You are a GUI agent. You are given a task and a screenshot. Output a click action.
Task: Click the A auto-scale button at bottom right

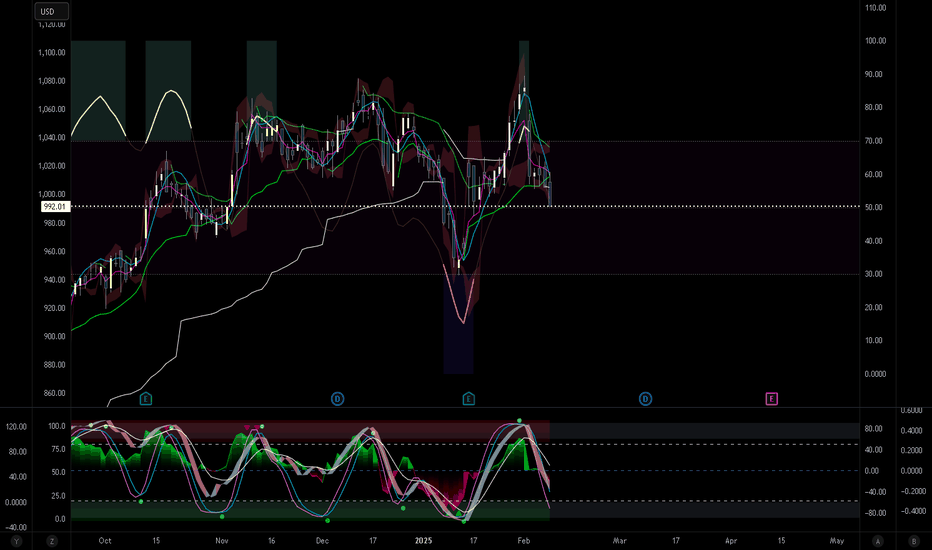point(878,541)
